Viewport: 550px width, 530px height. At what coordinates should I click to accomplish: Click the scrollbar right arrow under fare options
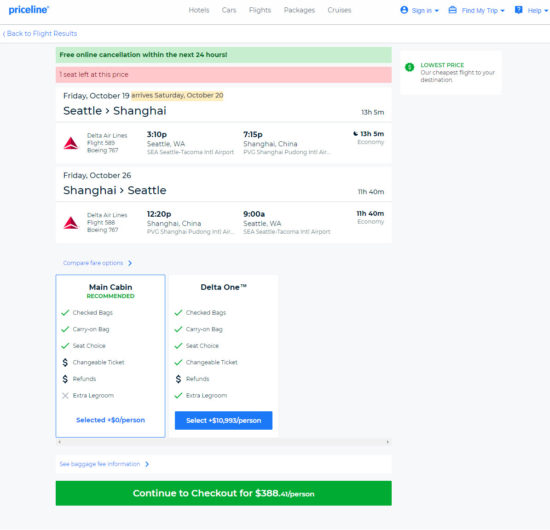click(388, 442)
